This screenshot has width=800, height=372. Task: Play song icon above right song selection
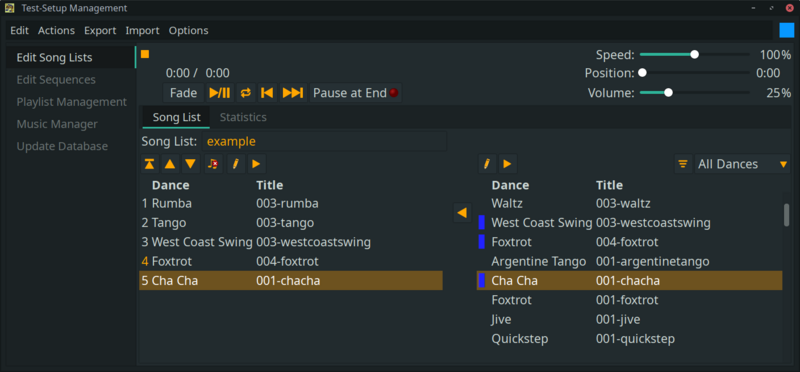point(507,164)
